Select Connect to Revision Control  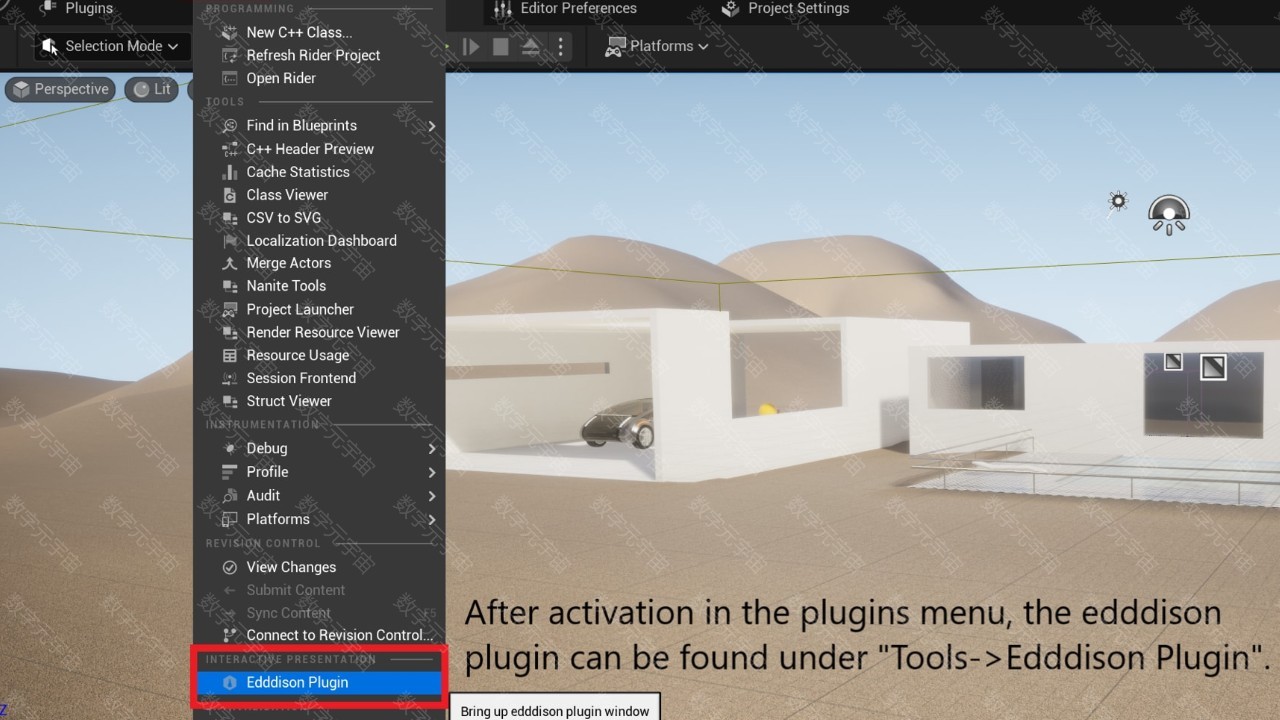(318, 635)
